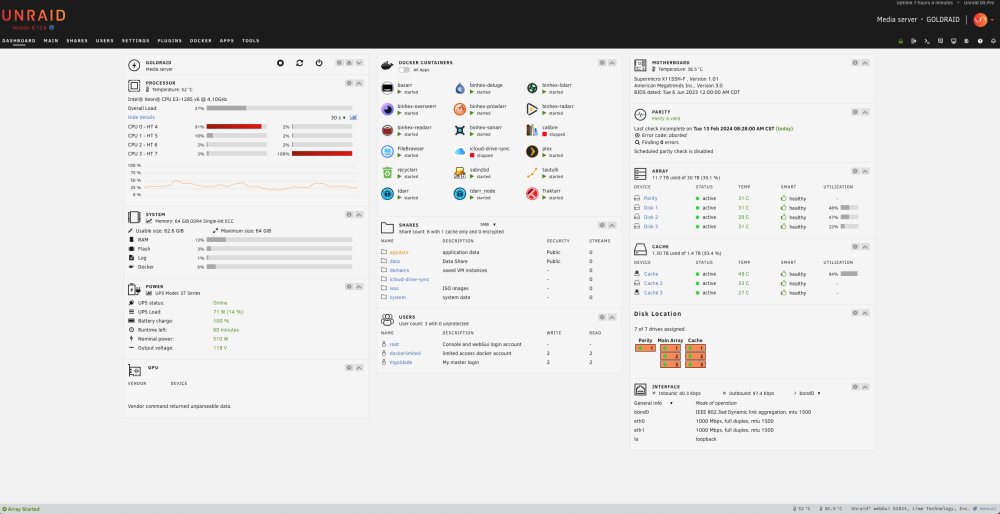The height and width of the screenshot is (514, 1000).
Task: Click the tdarr container icon
Action: click(387, 193)
